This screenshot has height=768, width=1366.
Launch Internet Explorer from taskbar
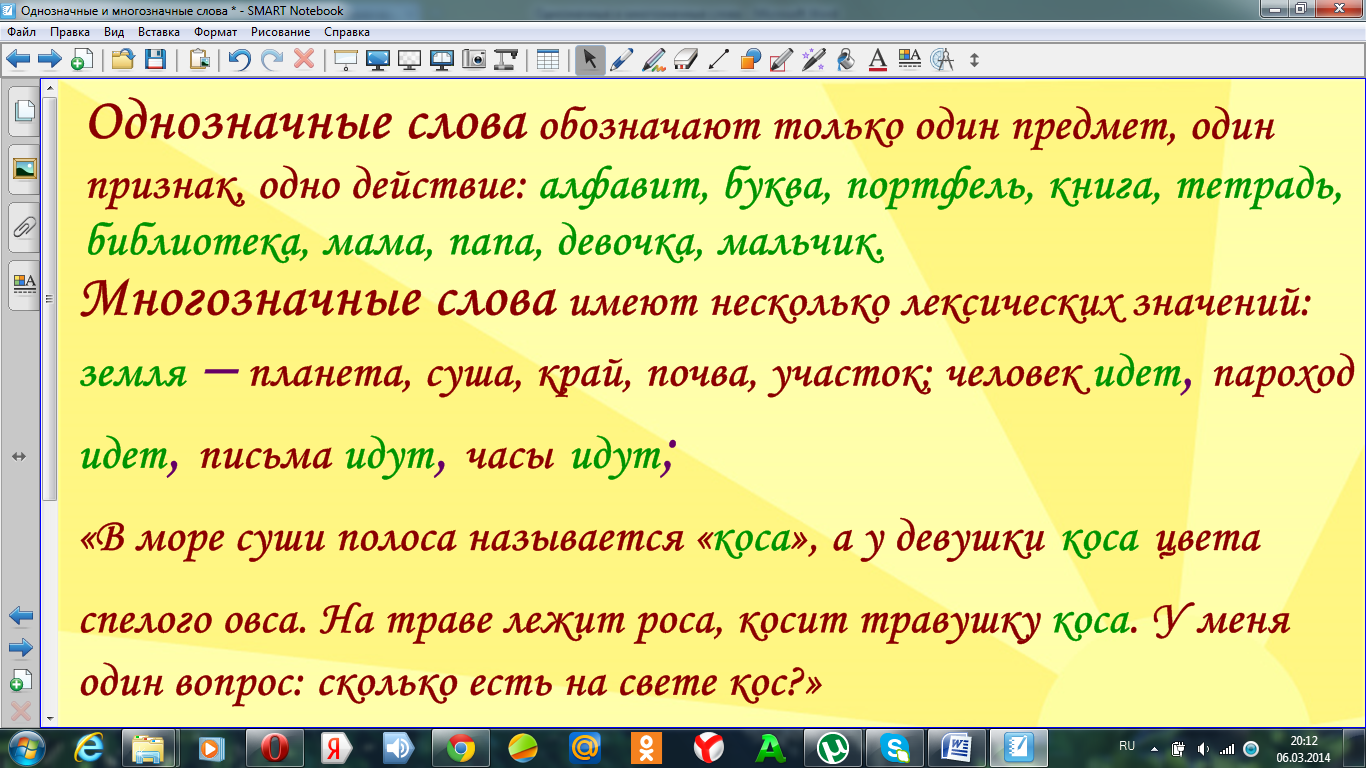click(90, 747)
